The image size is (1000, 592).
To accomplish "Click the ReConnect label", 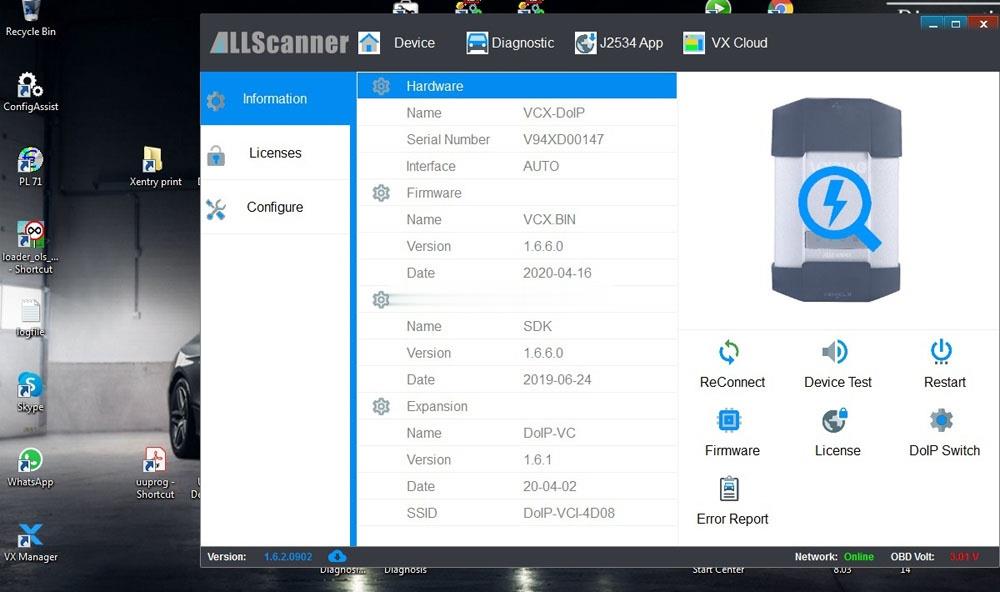I will click(x=732, y=382).
